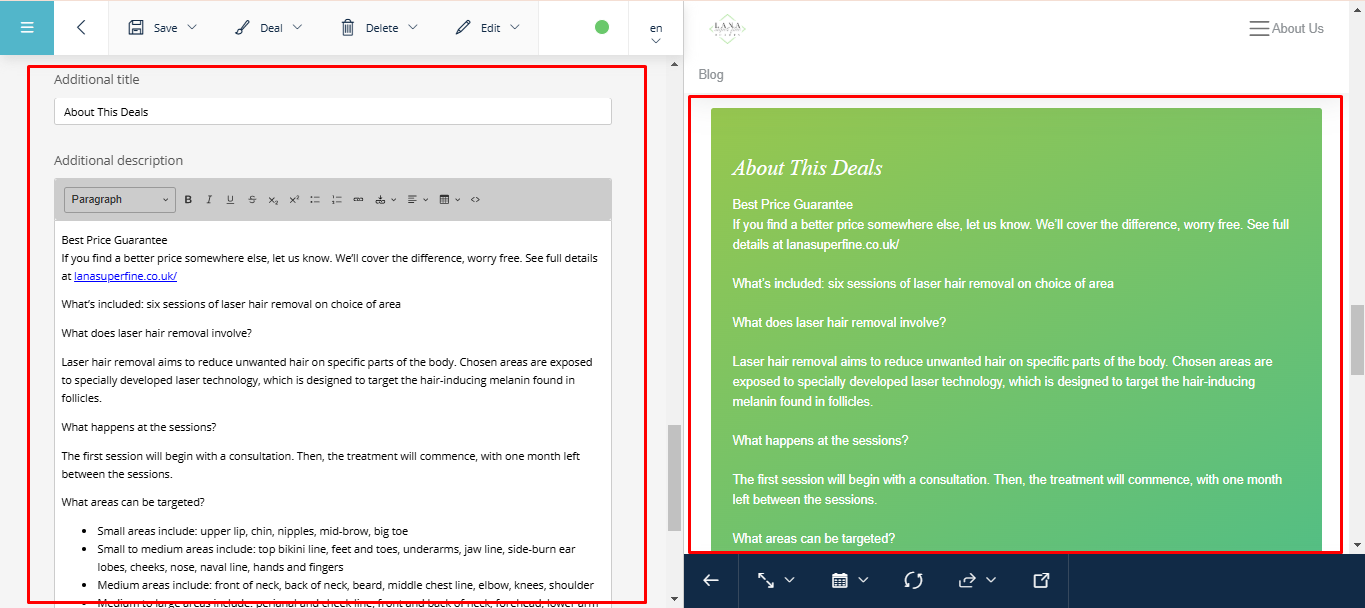
Task: Open the en language selector
Action: (656, 33)
